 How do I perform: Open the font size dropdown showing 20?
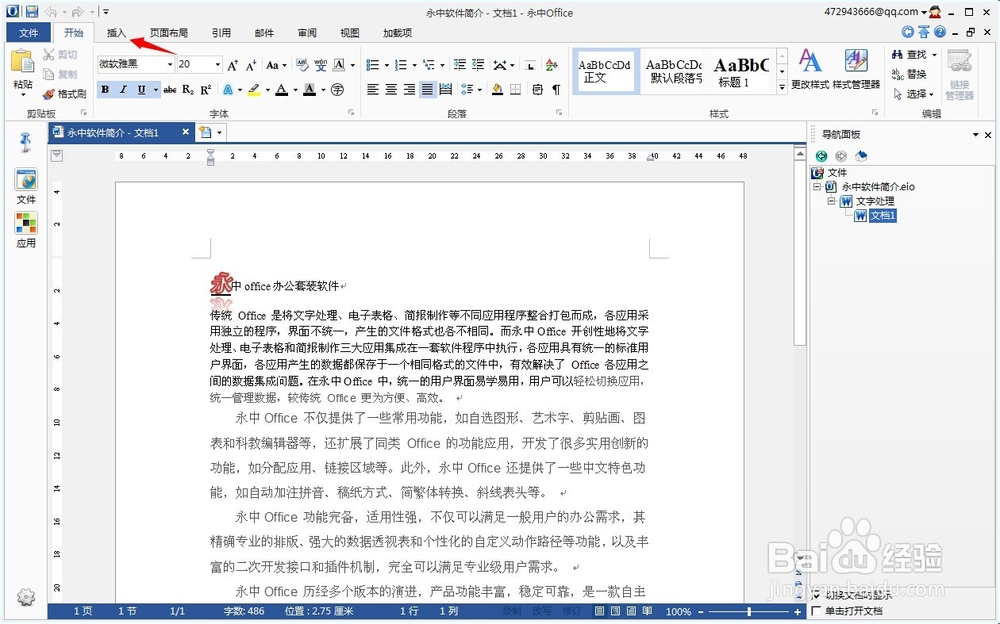(217, 64)
